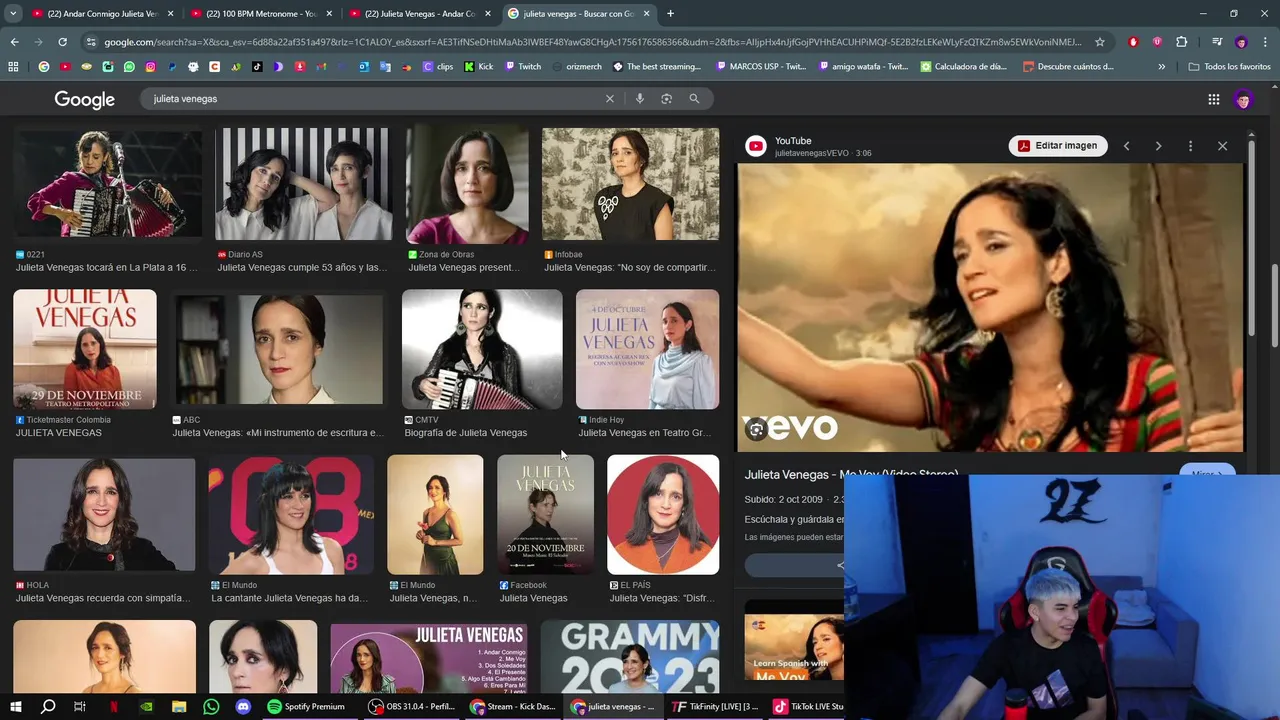1280x720 pixels.
Task: Switch to OBS 31.0.4 in taskbar
Action: tap(411, 707)
